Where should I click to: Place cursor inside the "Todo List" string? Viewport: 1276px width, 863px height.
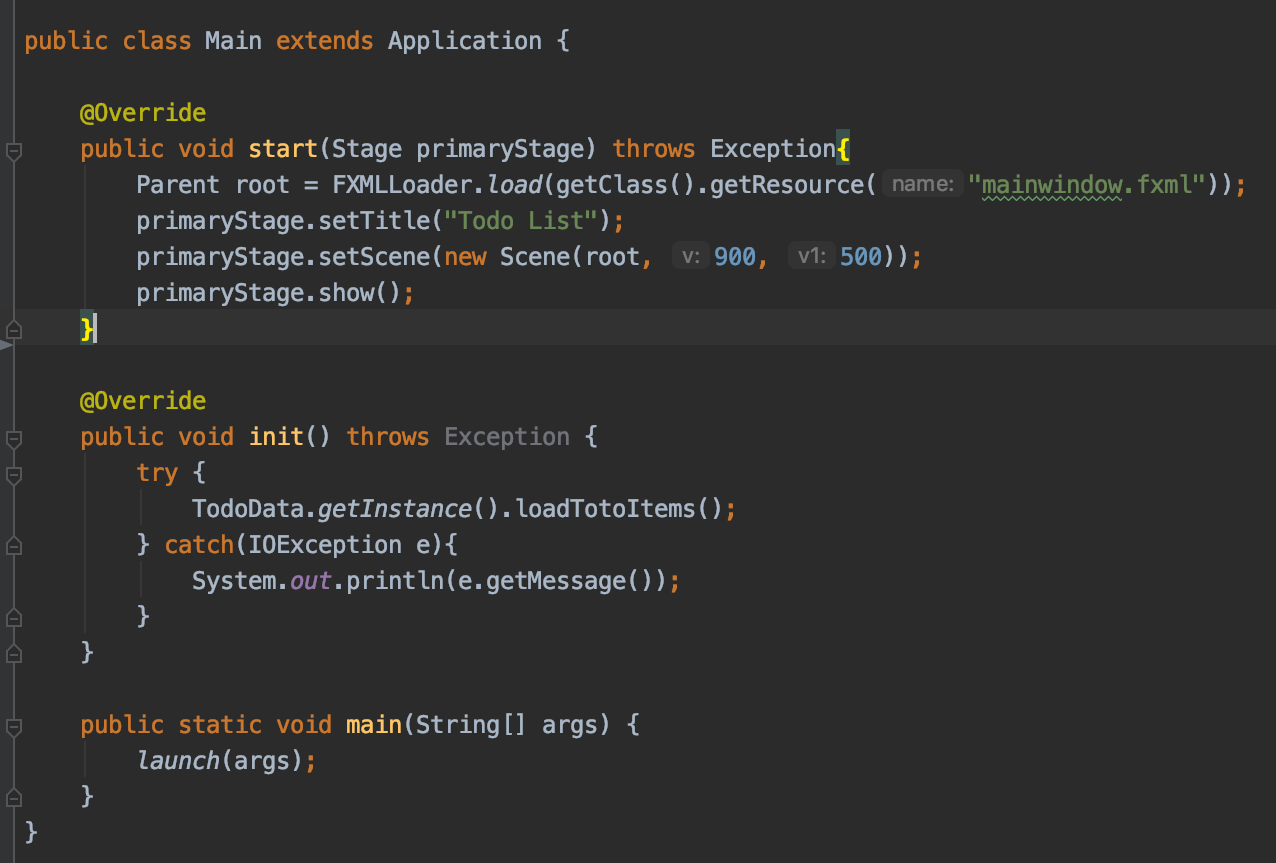coord(520,220)
